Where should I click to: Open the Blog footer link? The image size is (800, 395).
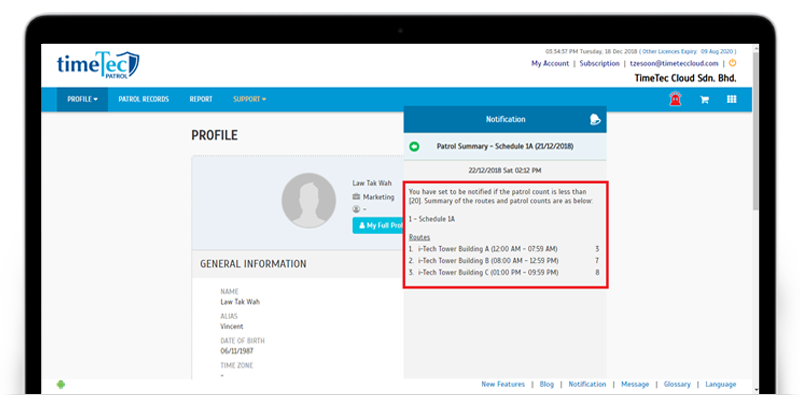pyautogui.click(x=546, y=384)
